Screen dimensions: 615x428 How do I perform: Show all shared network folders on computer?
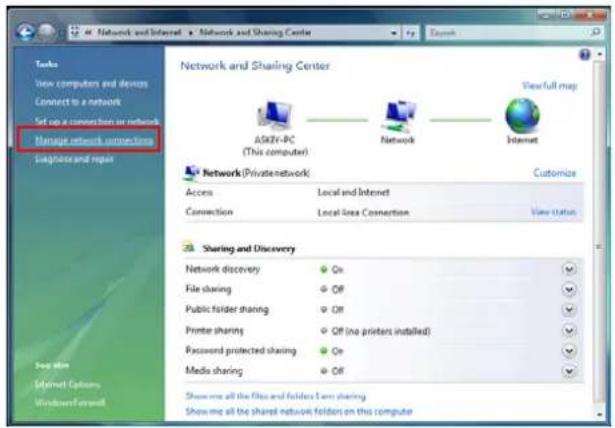[x=299, y=411]
